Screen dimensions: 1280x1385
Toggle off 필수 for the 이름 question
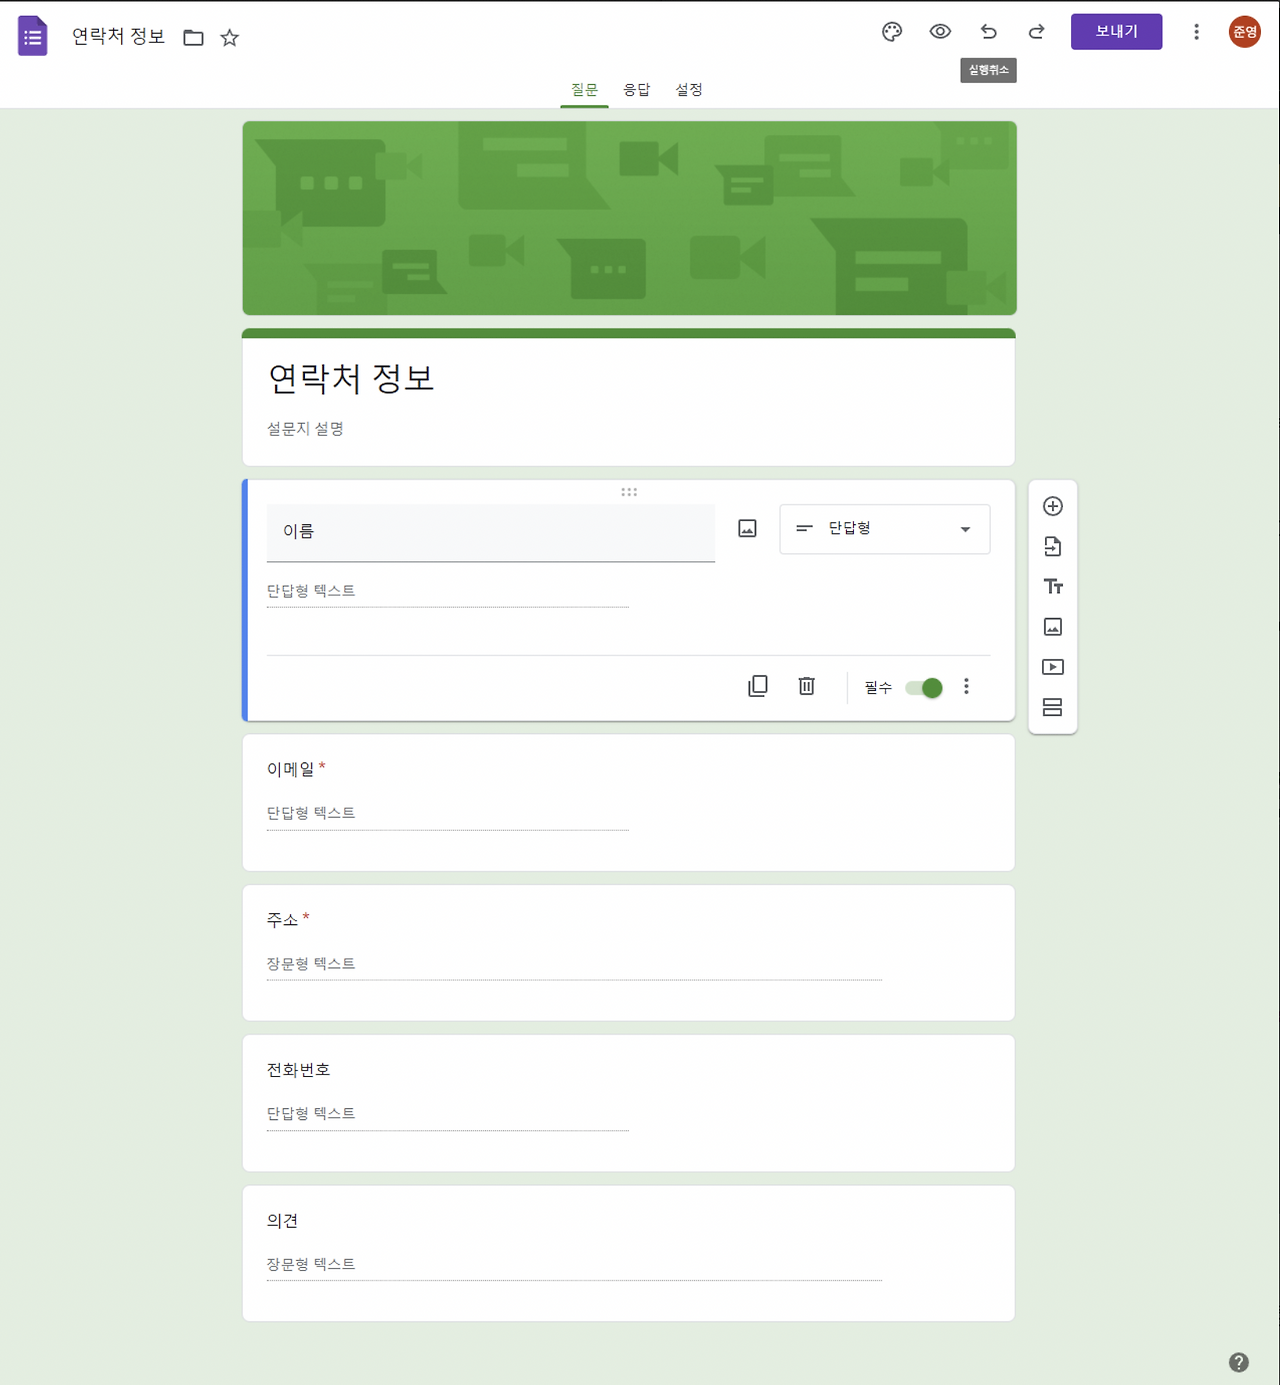[x=923, y=687]
